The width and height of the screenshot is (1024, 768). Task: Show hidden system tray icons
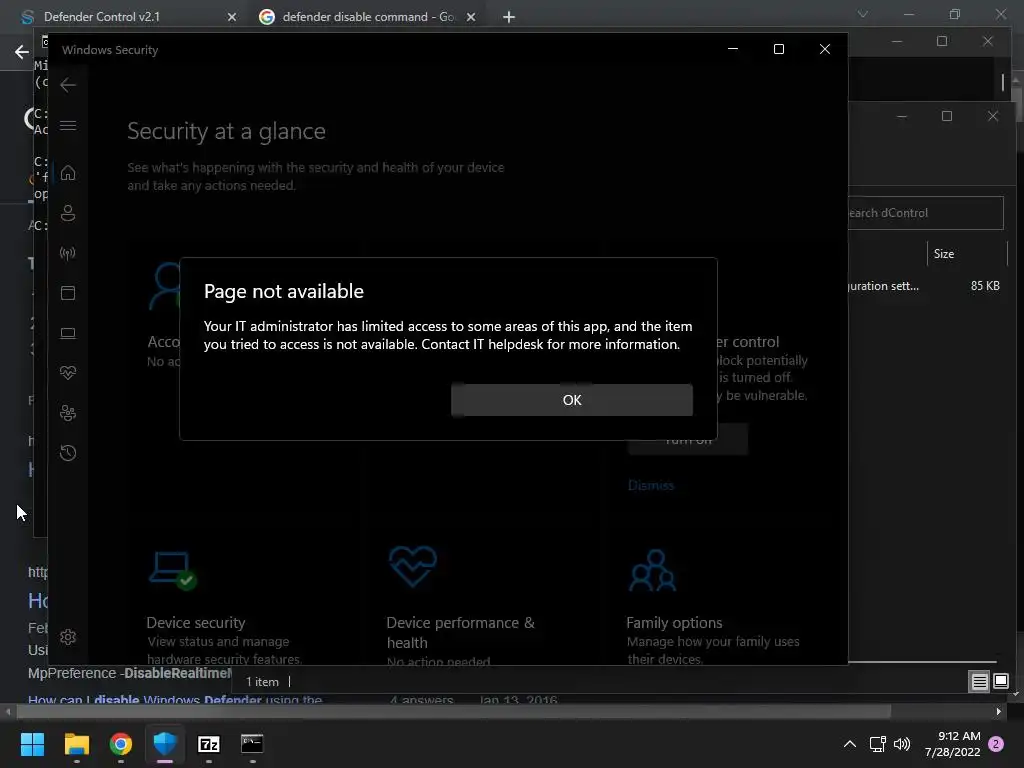pos(850,744)
